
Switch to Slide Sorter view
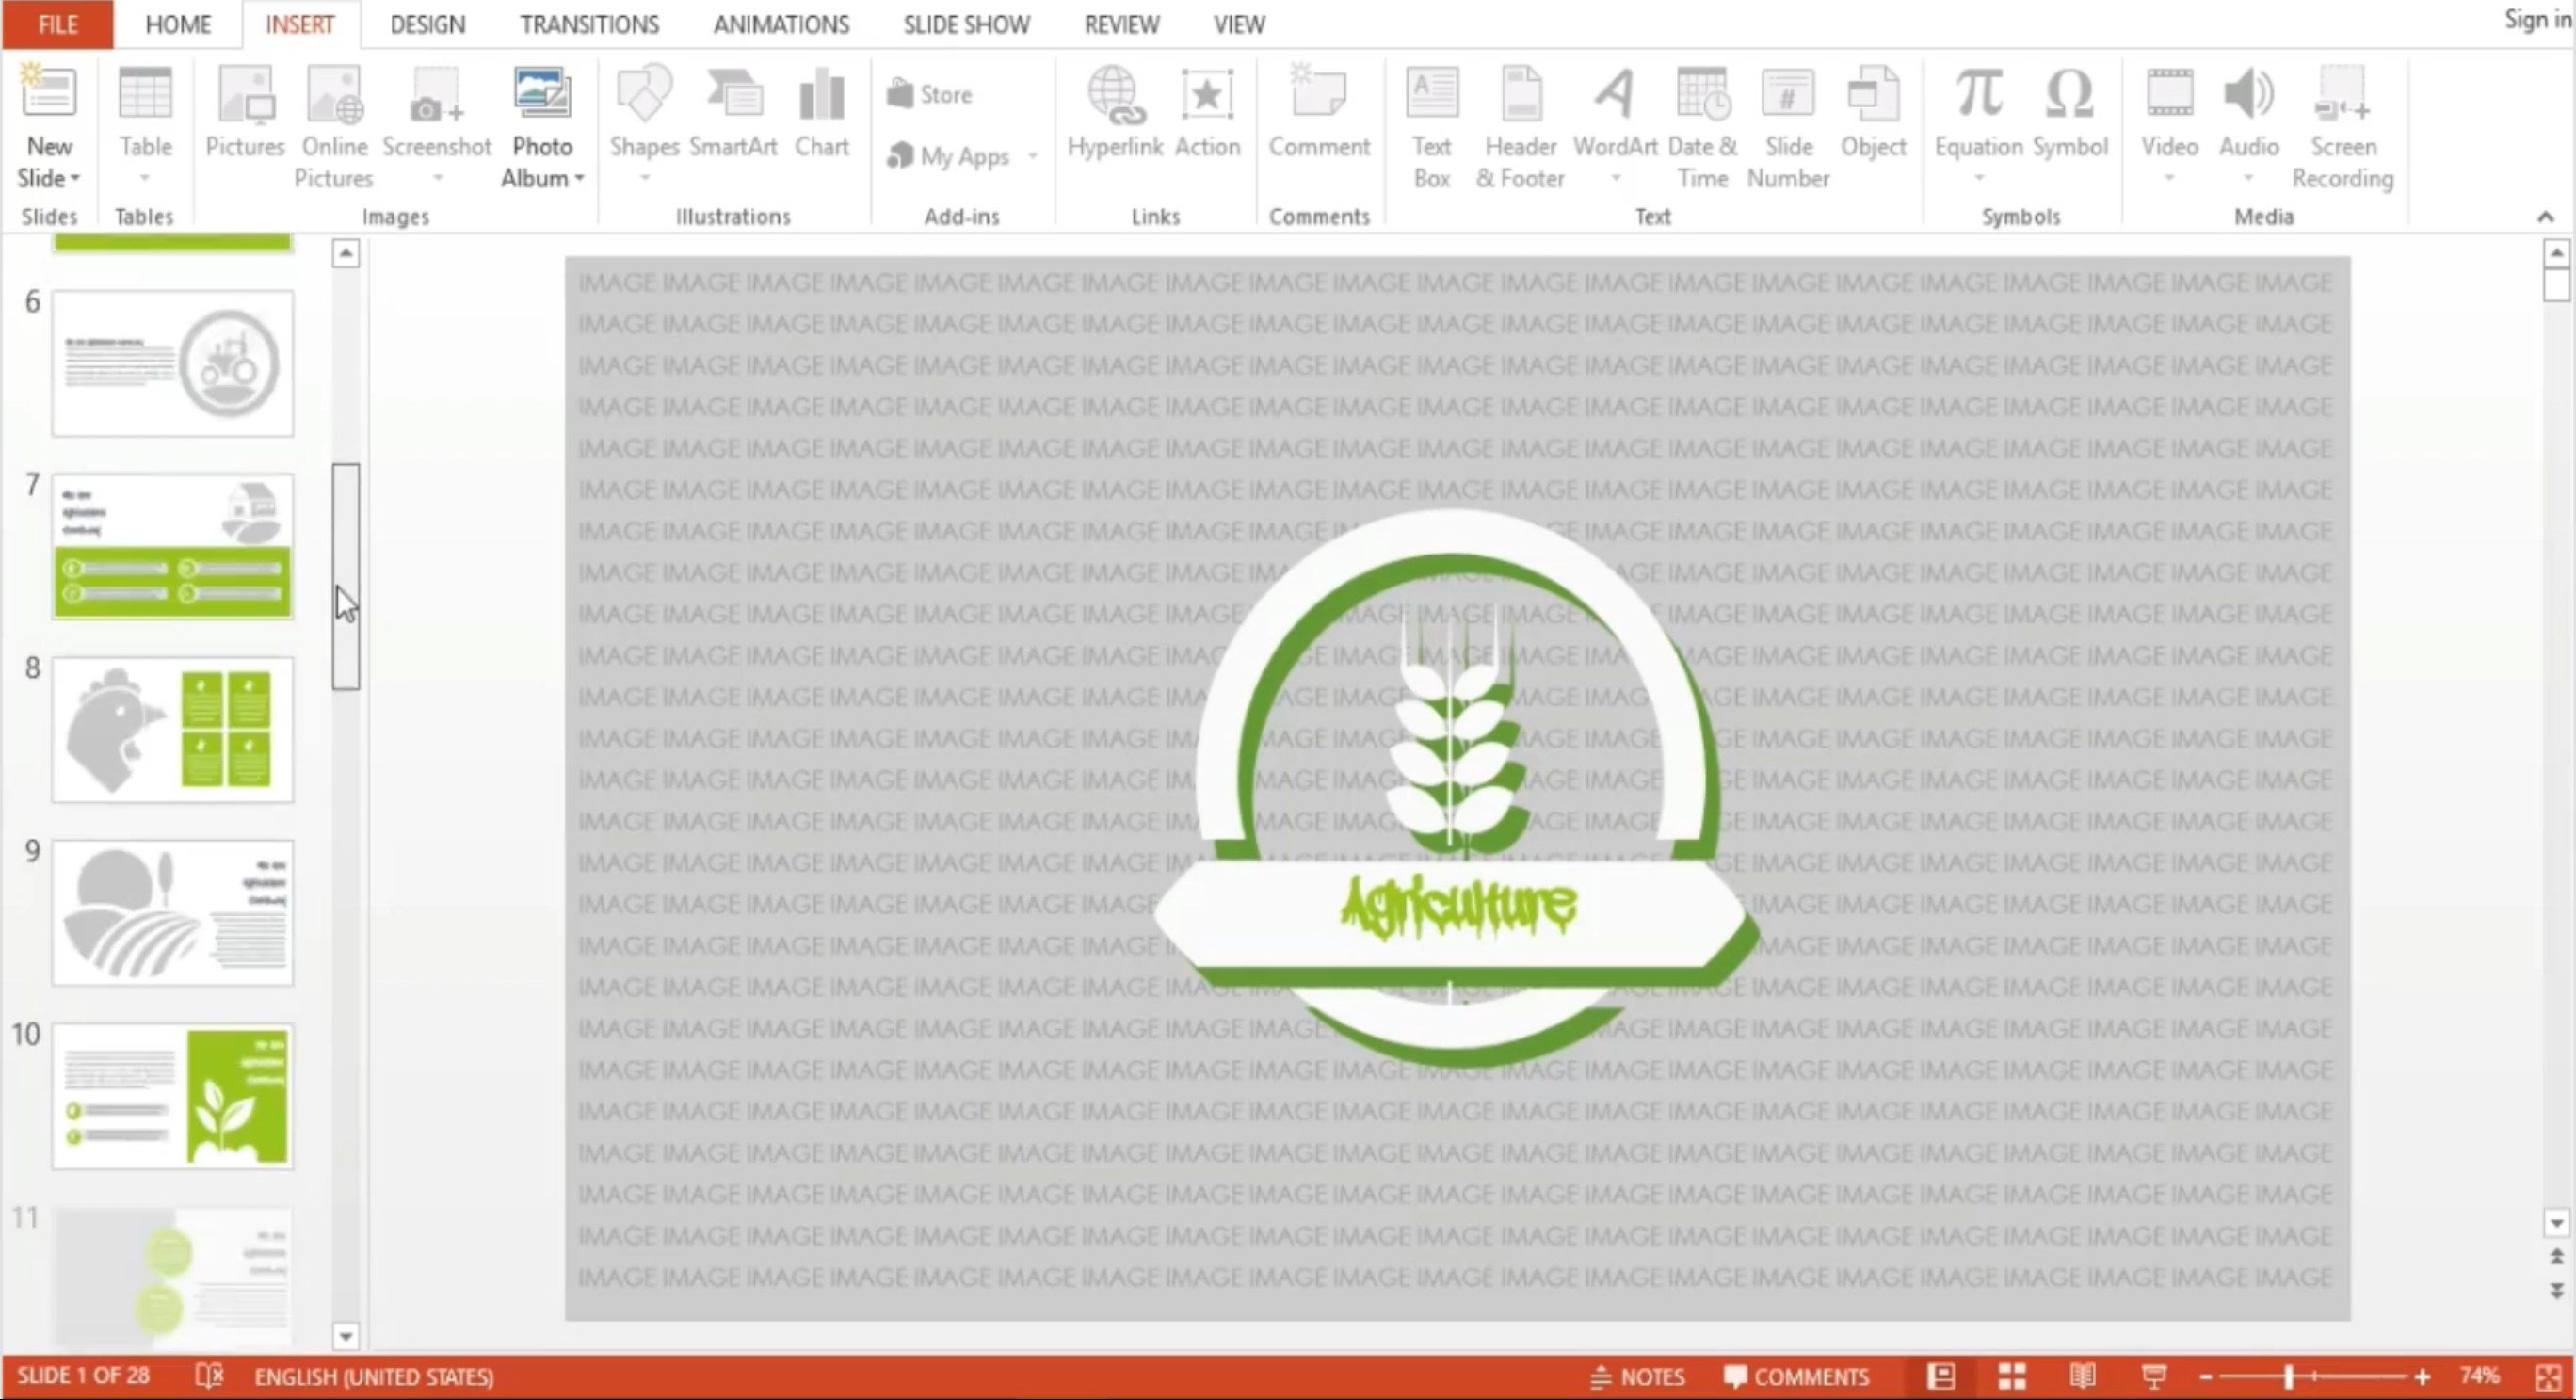click(2012, 1376)
